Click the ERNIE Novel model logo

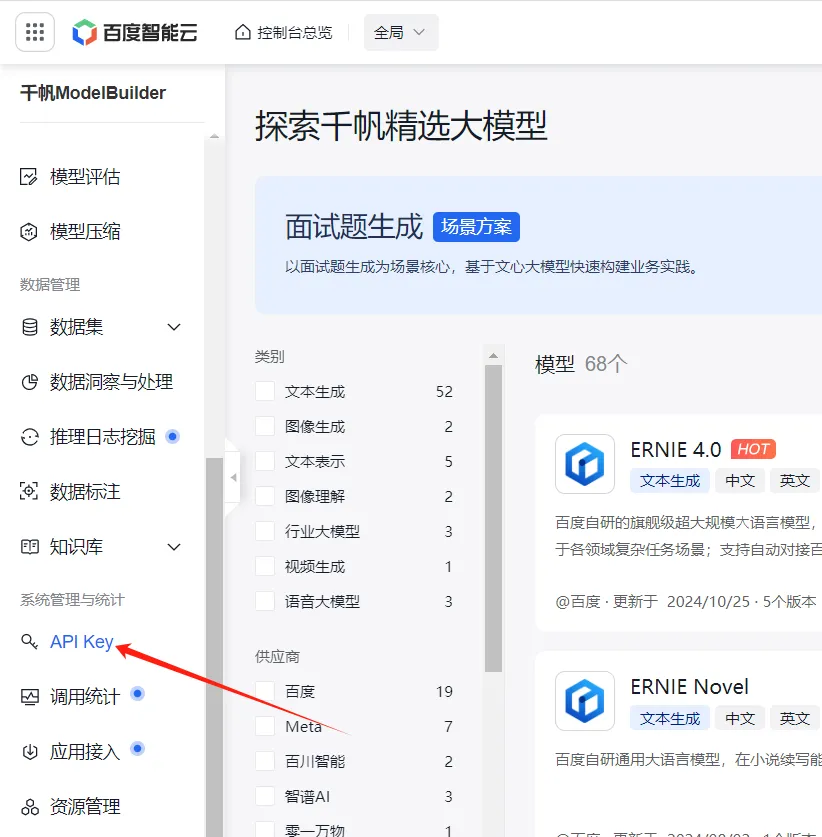point(584,700)
